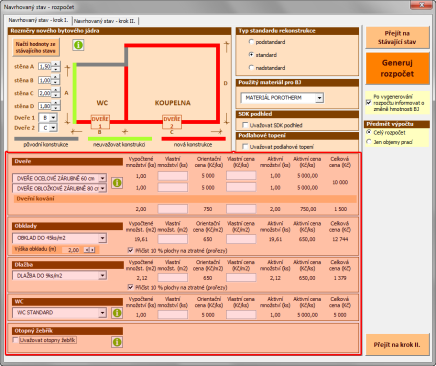Select the Navrhovaný stav - krok I. tab
436x366 pixels.
[x=38, y=20]
